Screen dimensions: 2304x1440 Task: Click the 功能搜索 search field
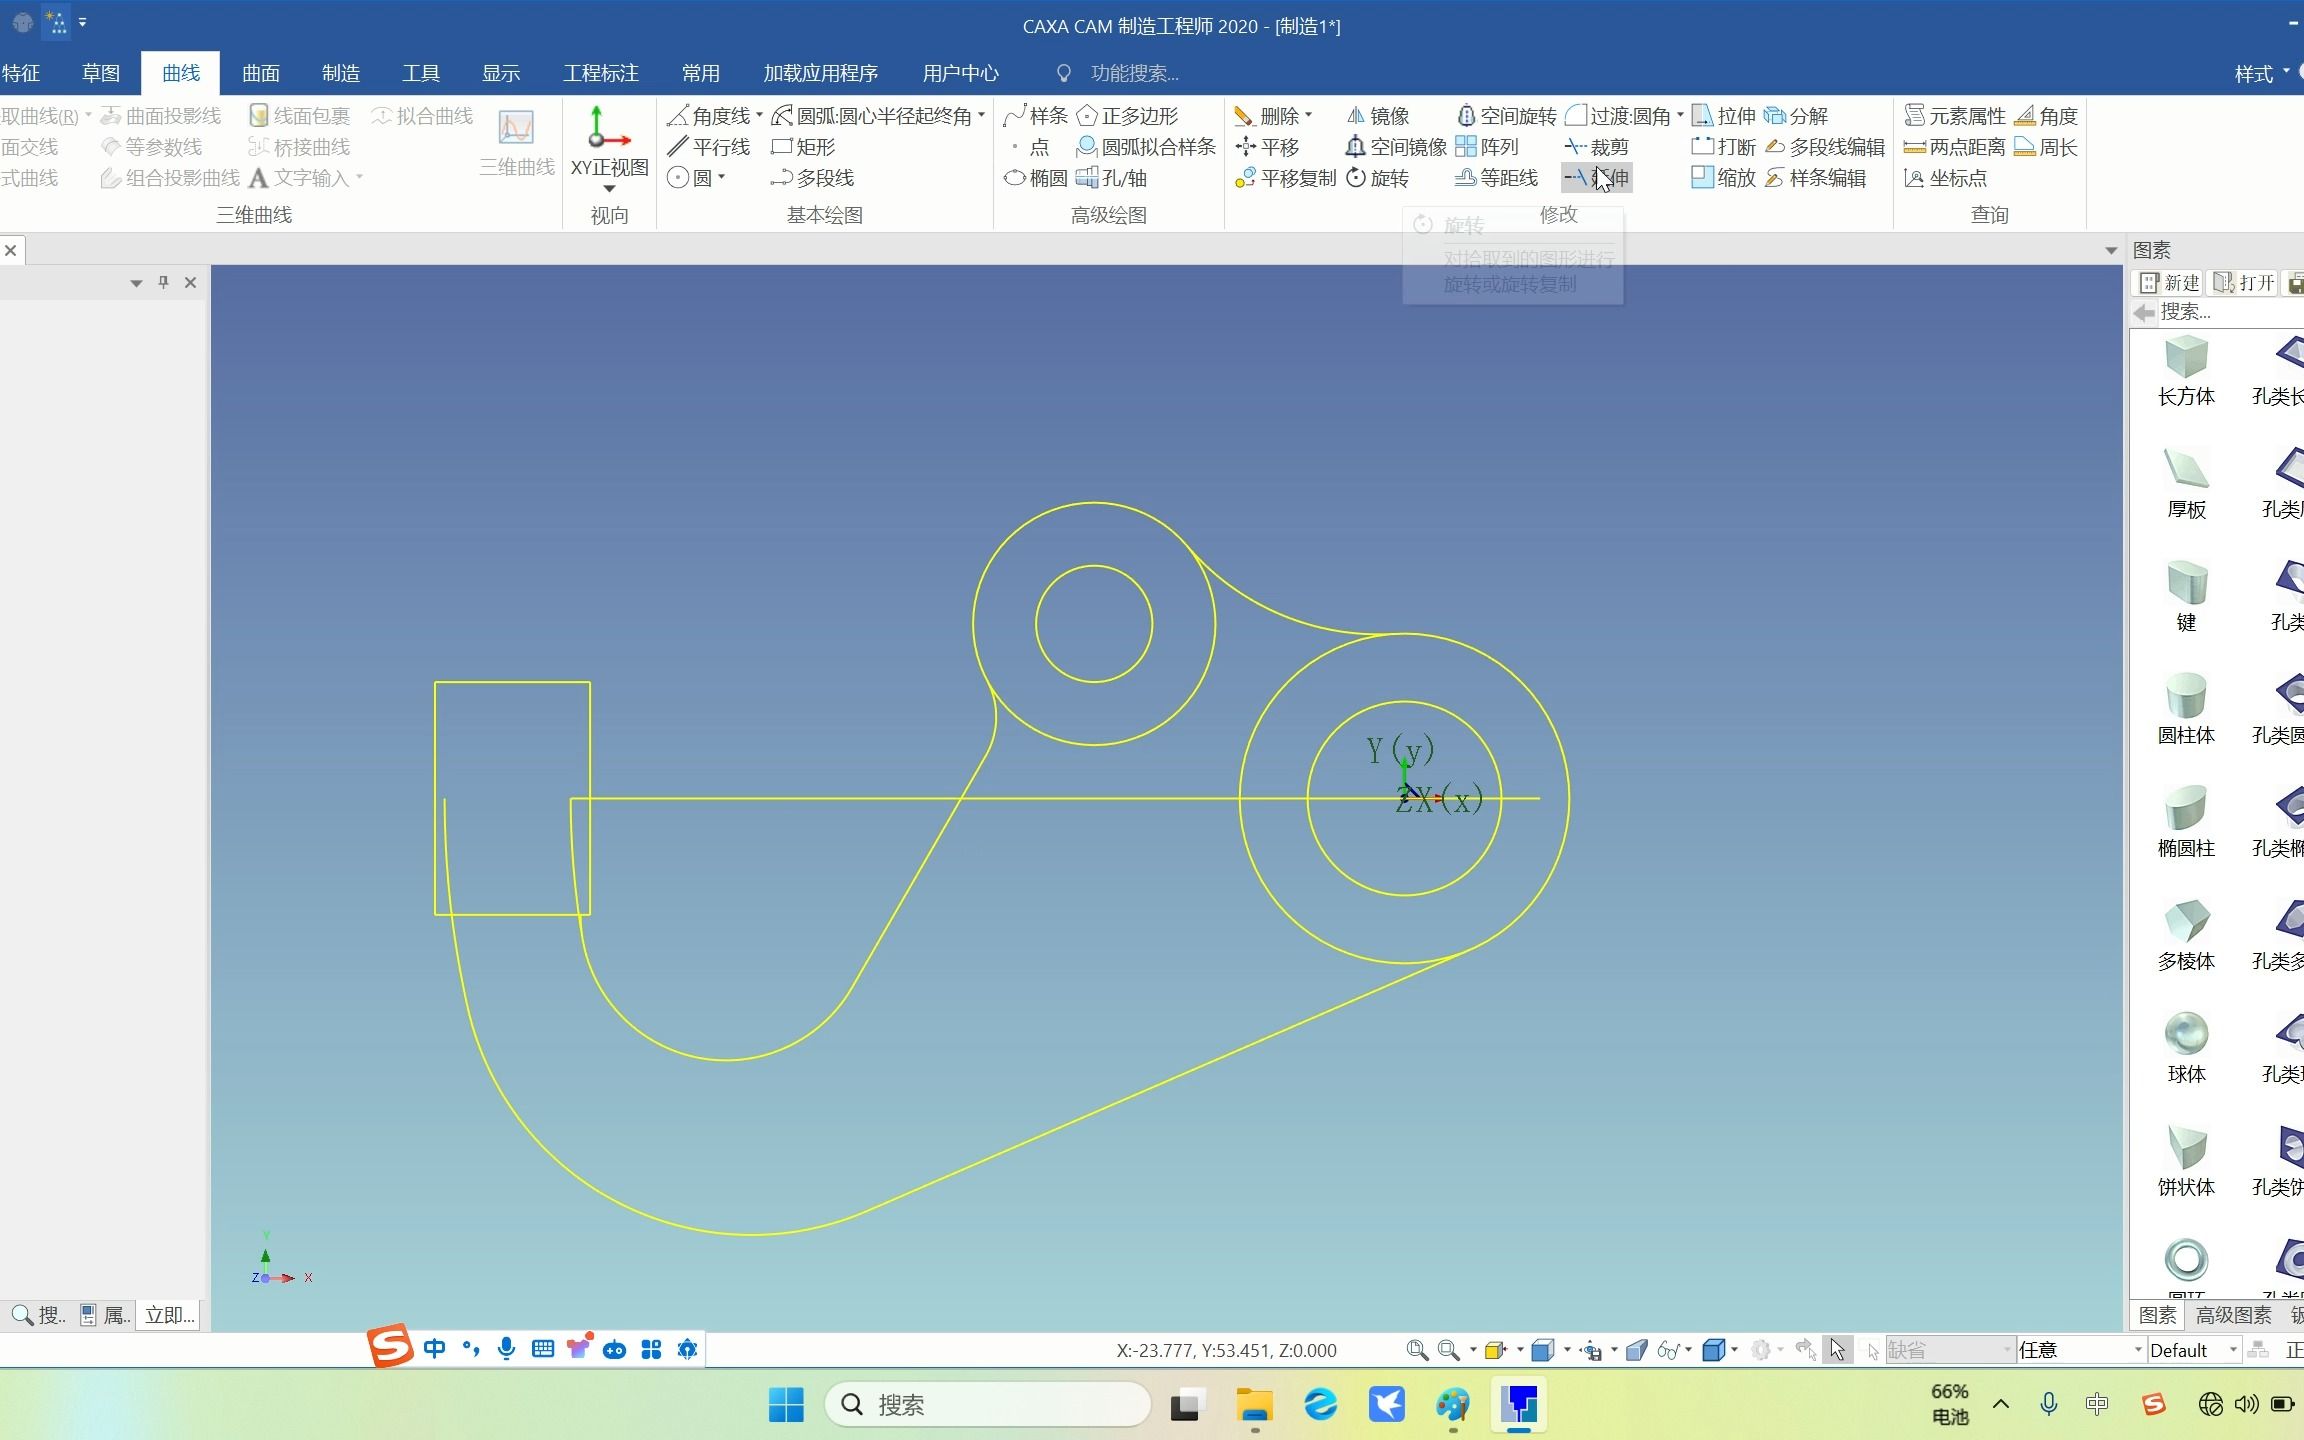[1134, 73]
